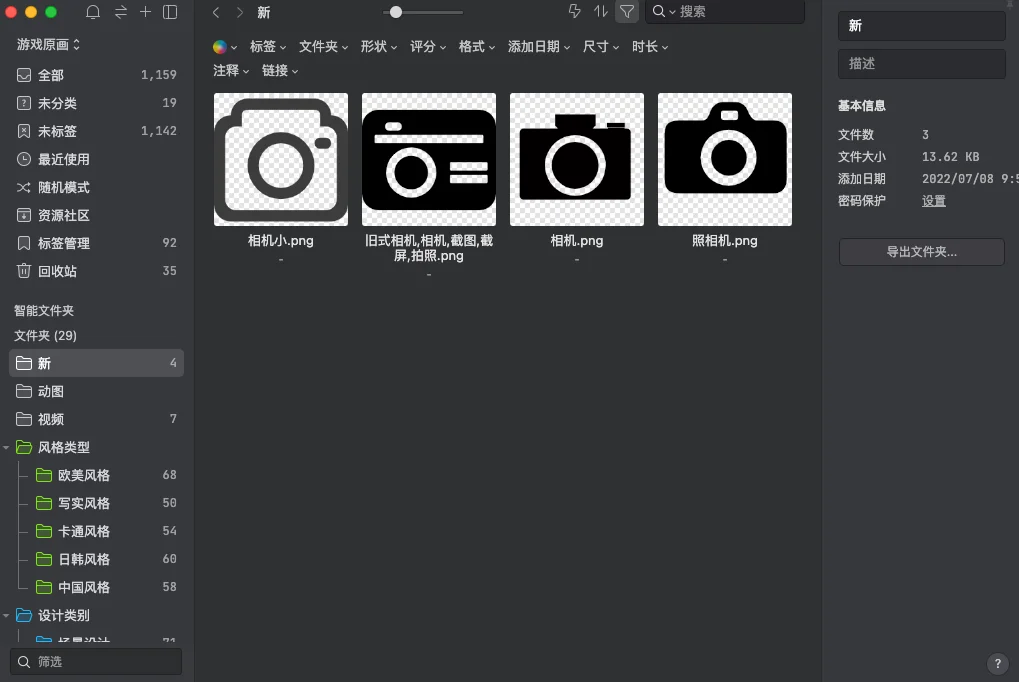Click the lightning quick action icon
Image resolution: width=1019 pixels, height=682 pixels.
pos(574,12)
